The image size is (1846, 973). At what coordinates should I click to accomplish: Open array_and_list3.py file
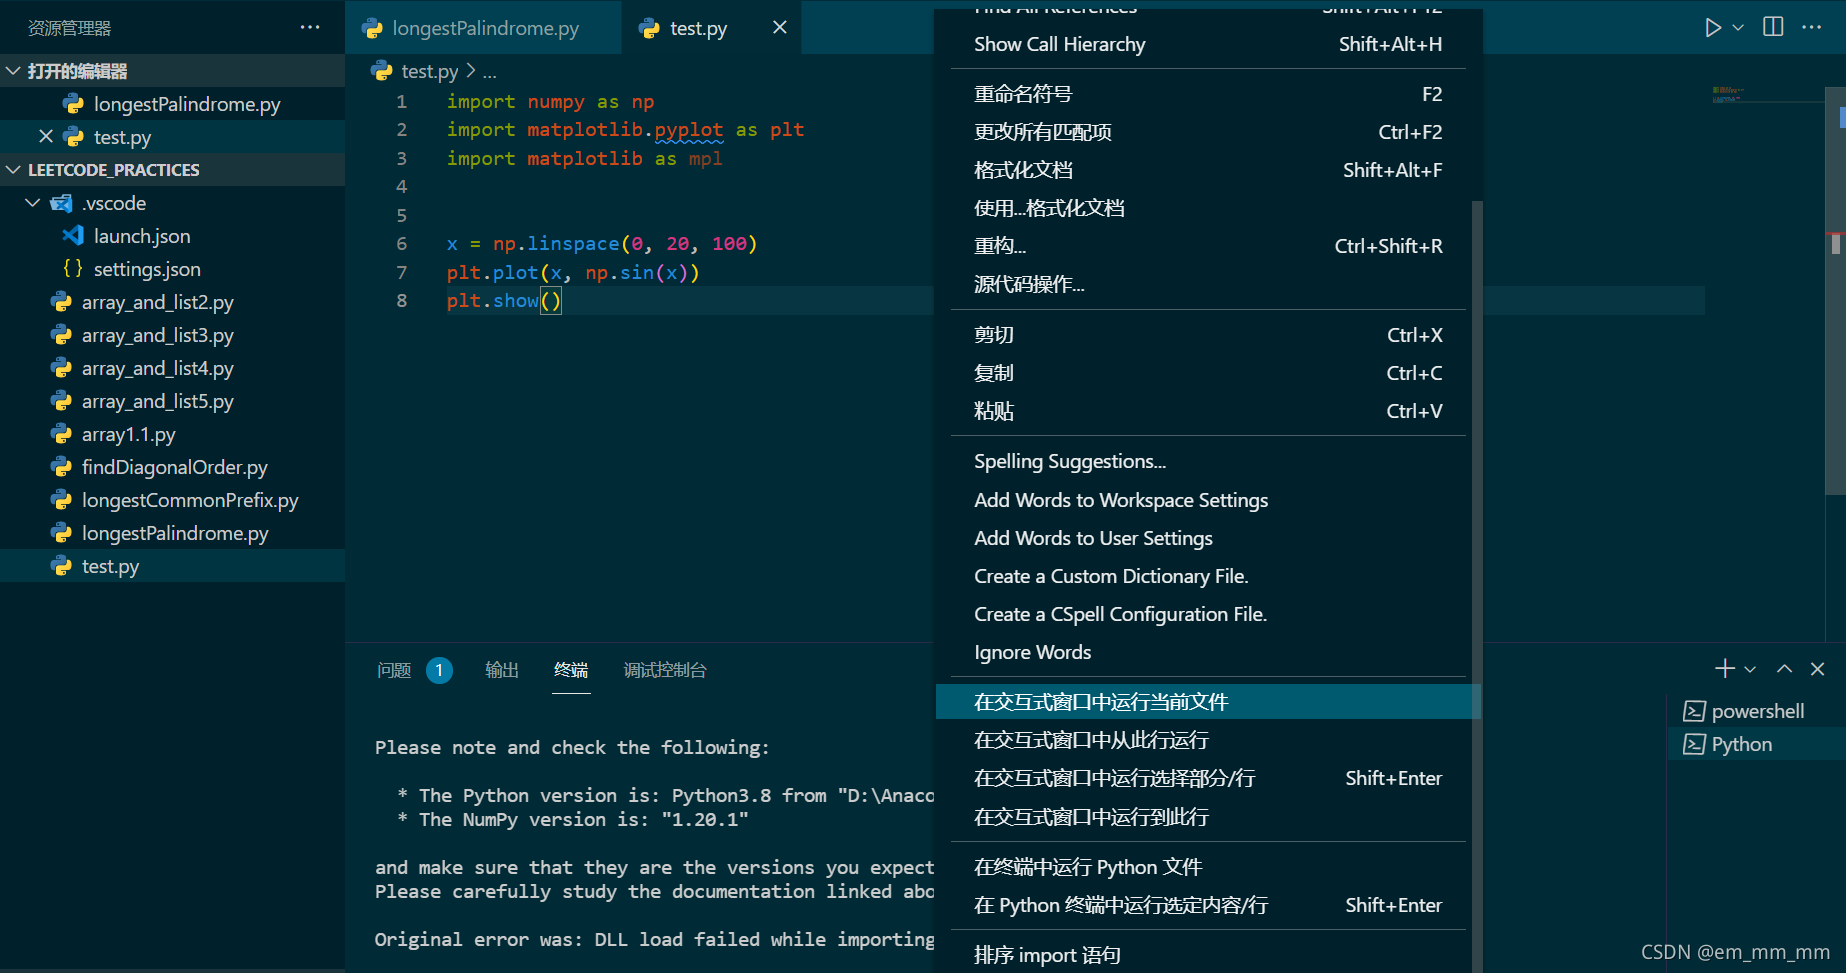point(172,335)
